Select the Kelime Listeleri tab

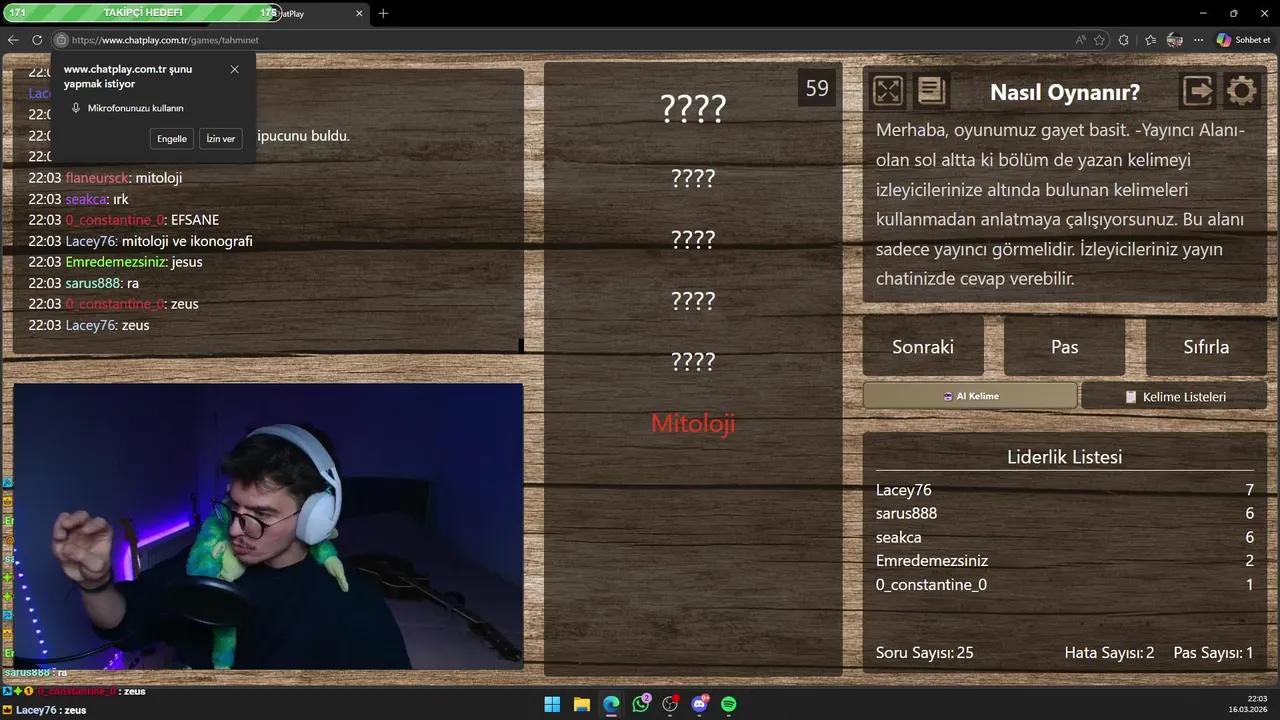[1174, 396]
